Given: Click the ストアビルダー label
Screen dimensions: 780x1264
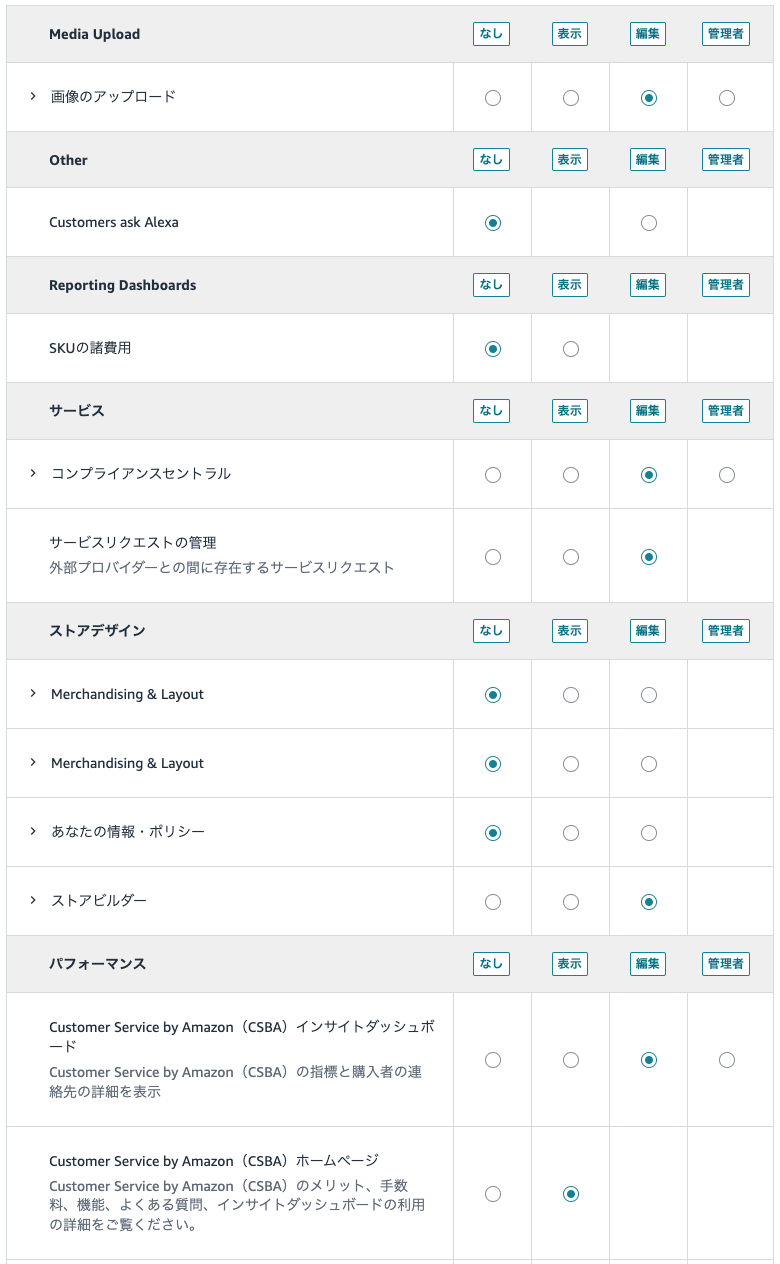Looking at the screenshot, I should tap(99, 900).
